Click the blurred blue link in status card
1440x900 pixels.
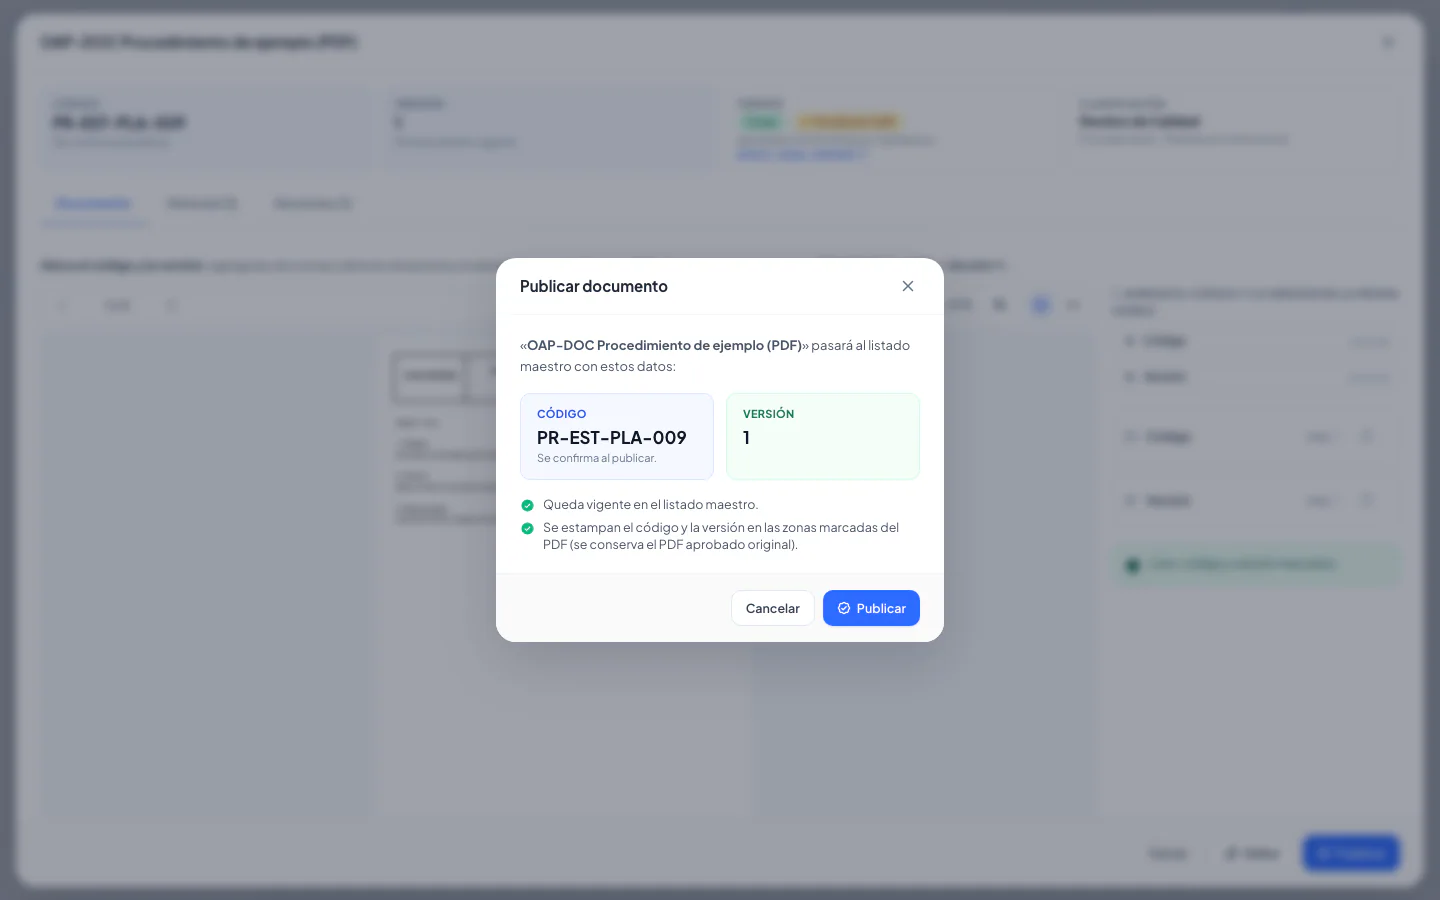[x=801, y=154]
